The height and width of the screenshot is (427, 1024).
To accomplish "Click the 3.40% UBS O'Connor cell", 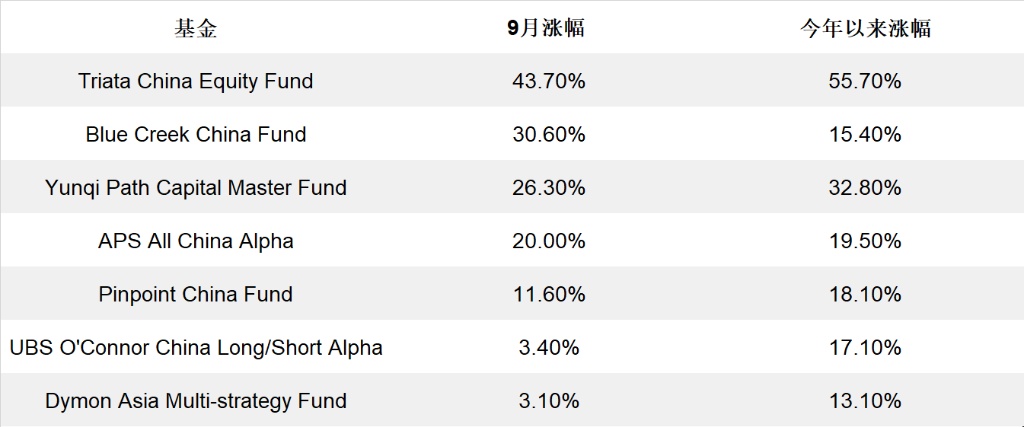I will (x=548, y=348).
